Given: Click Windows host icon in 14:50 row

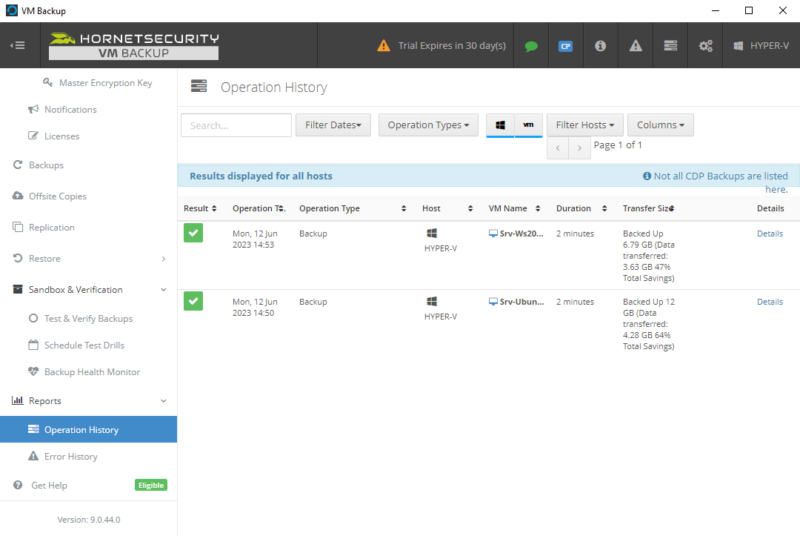Looking at the screenshot, I should (x=432, y=301).
